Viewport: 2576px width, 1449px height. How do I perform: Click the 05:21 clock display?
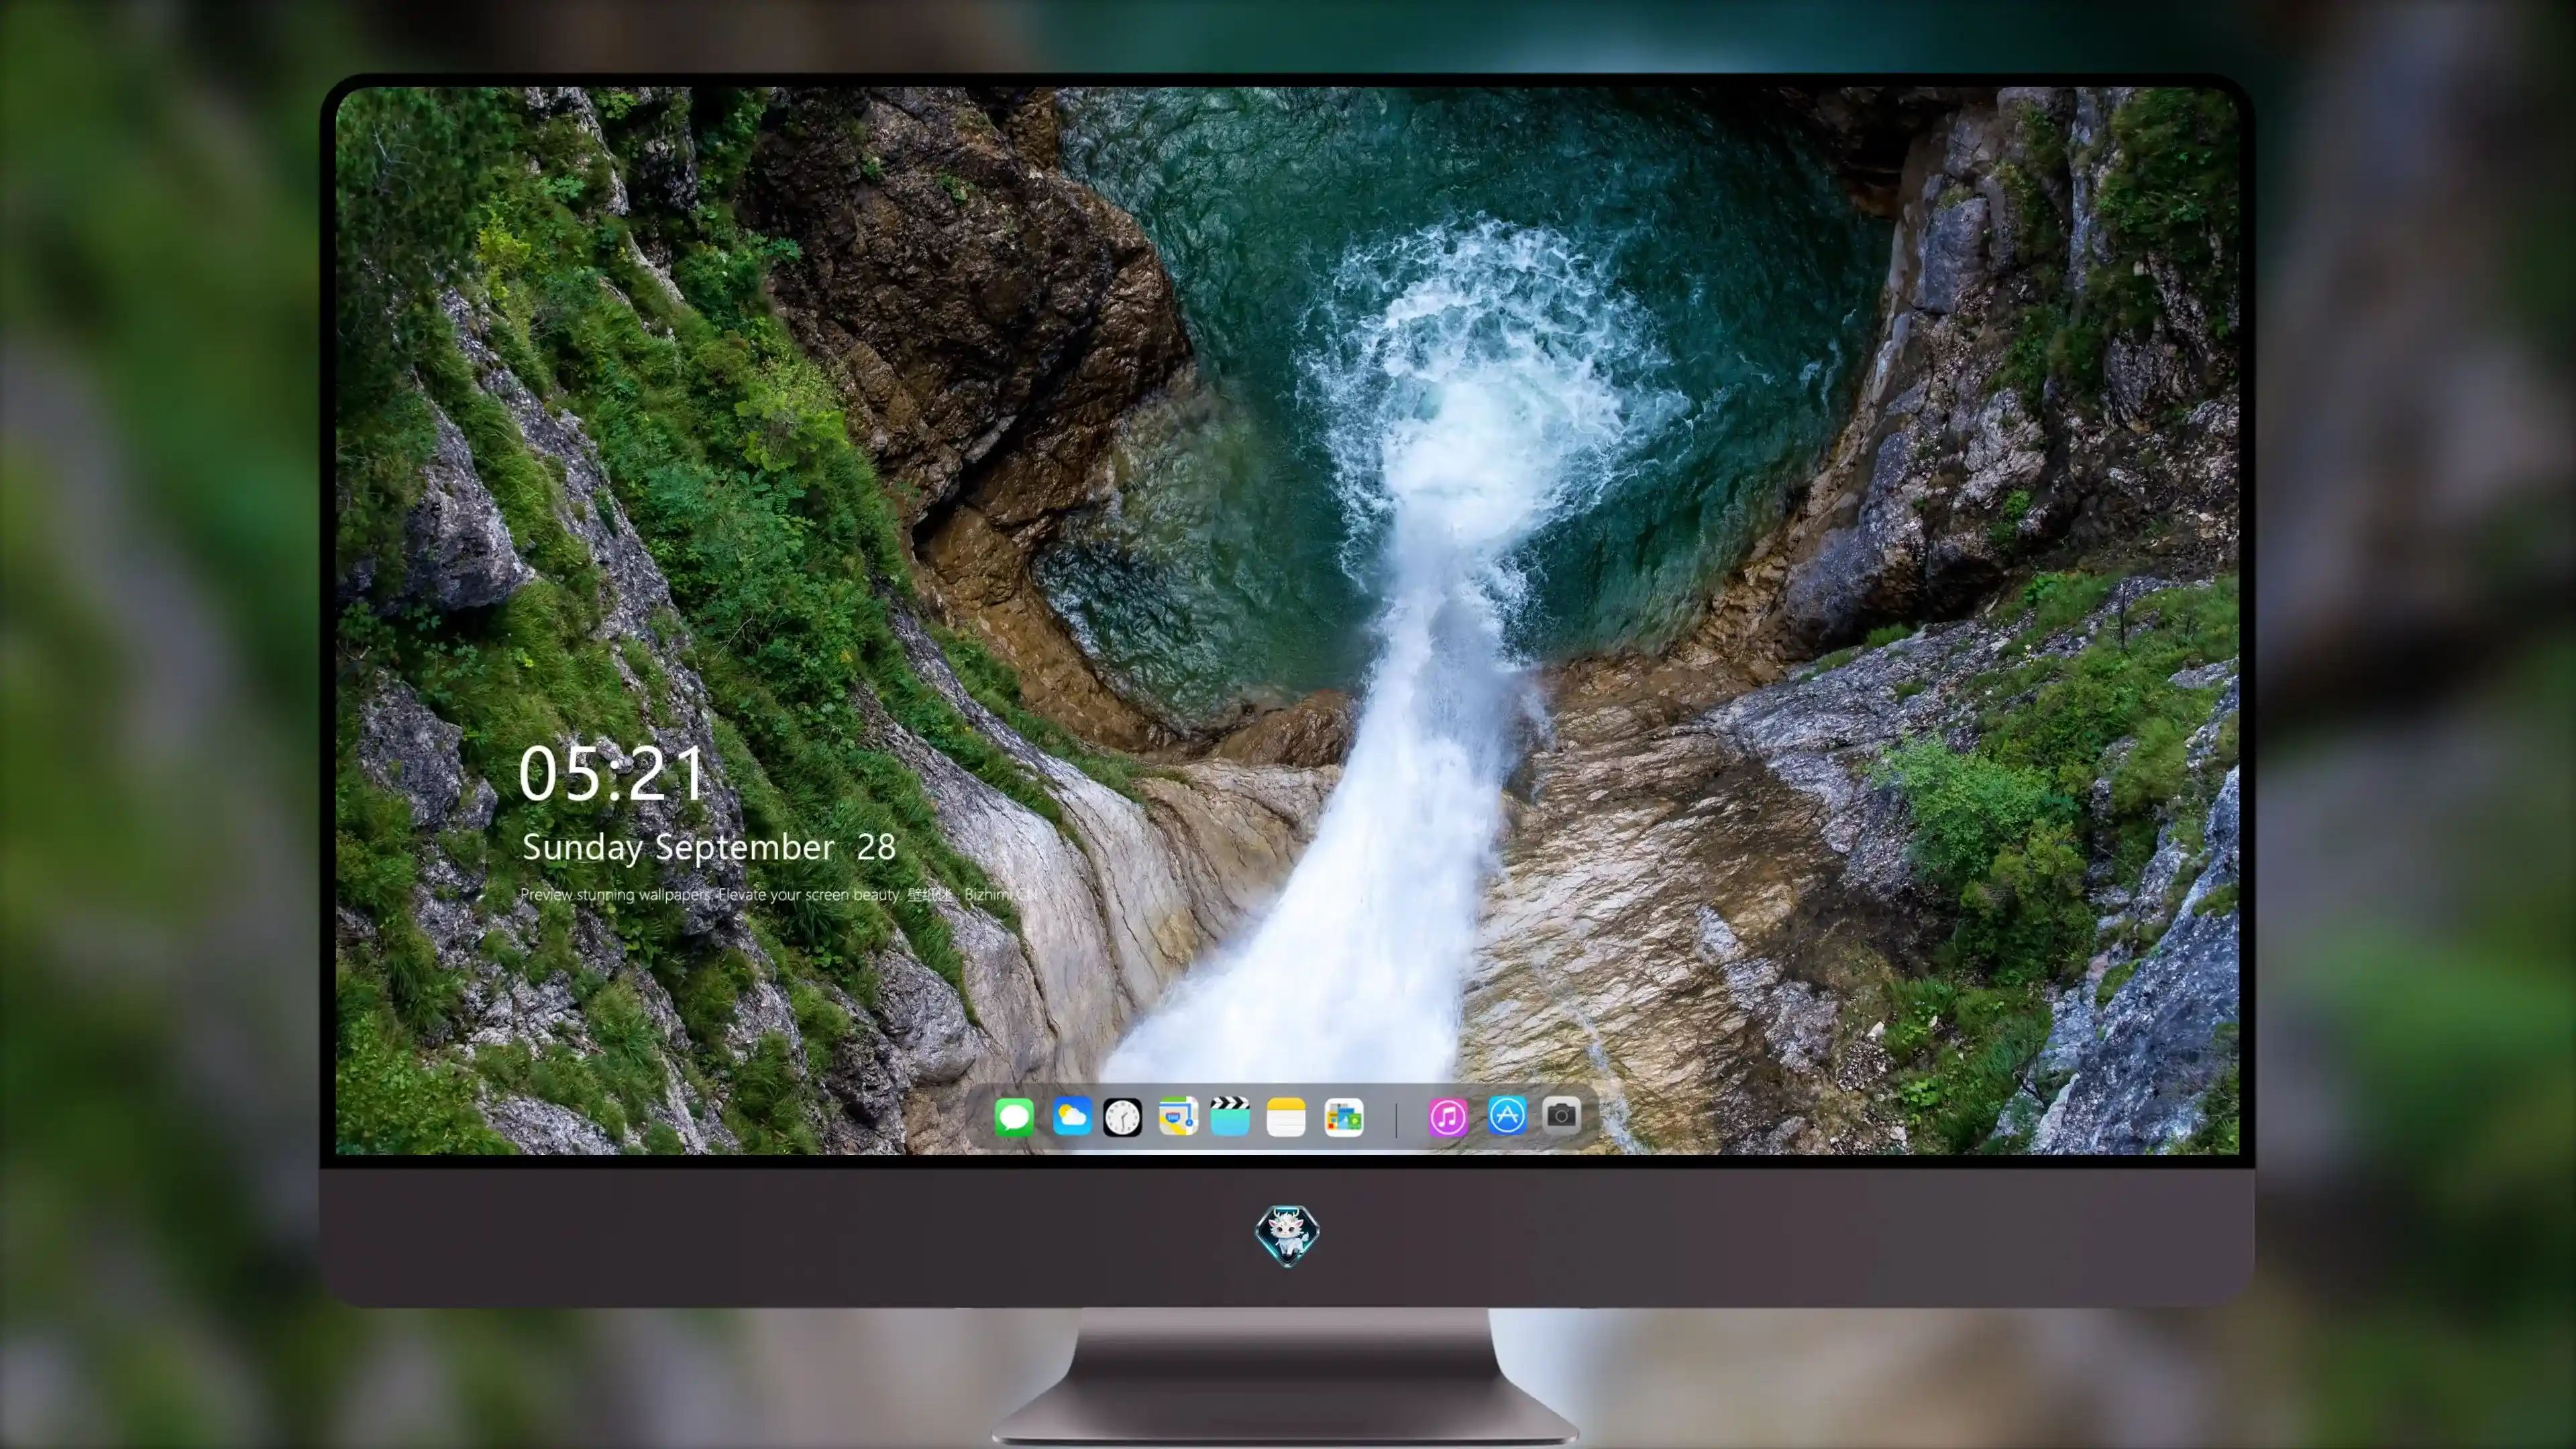(612, 773)
